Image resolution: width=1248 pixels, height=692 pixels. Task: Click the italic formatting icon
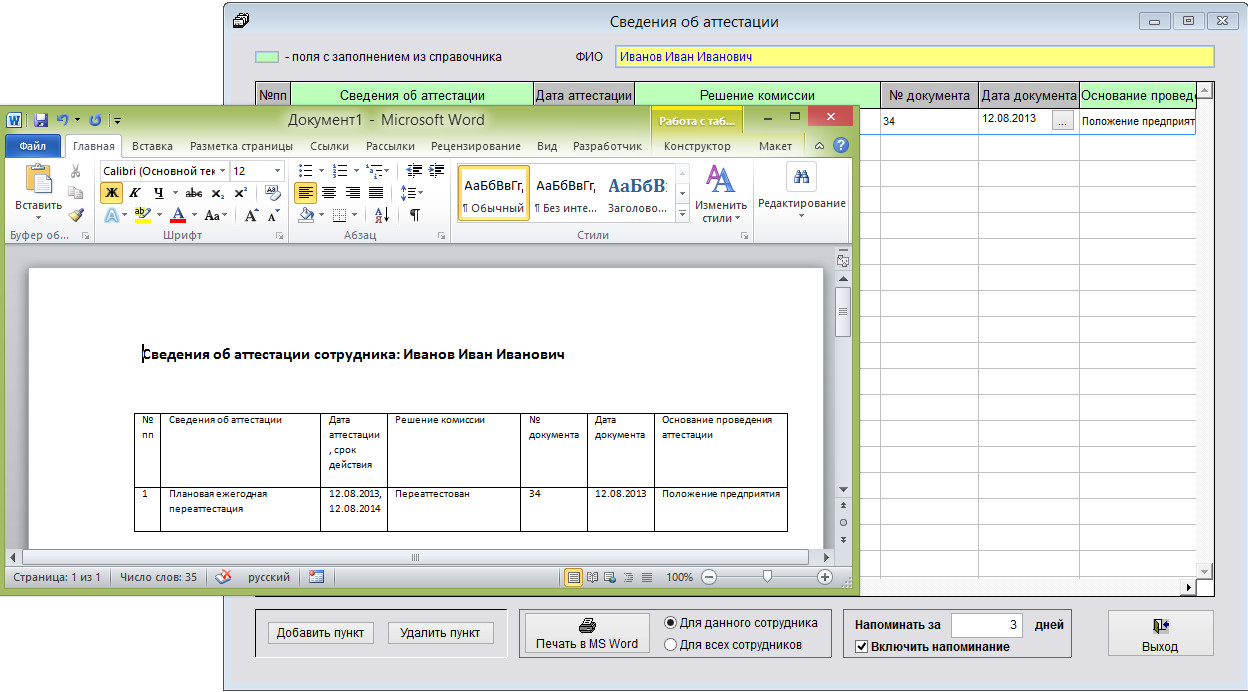click(134, 193)
